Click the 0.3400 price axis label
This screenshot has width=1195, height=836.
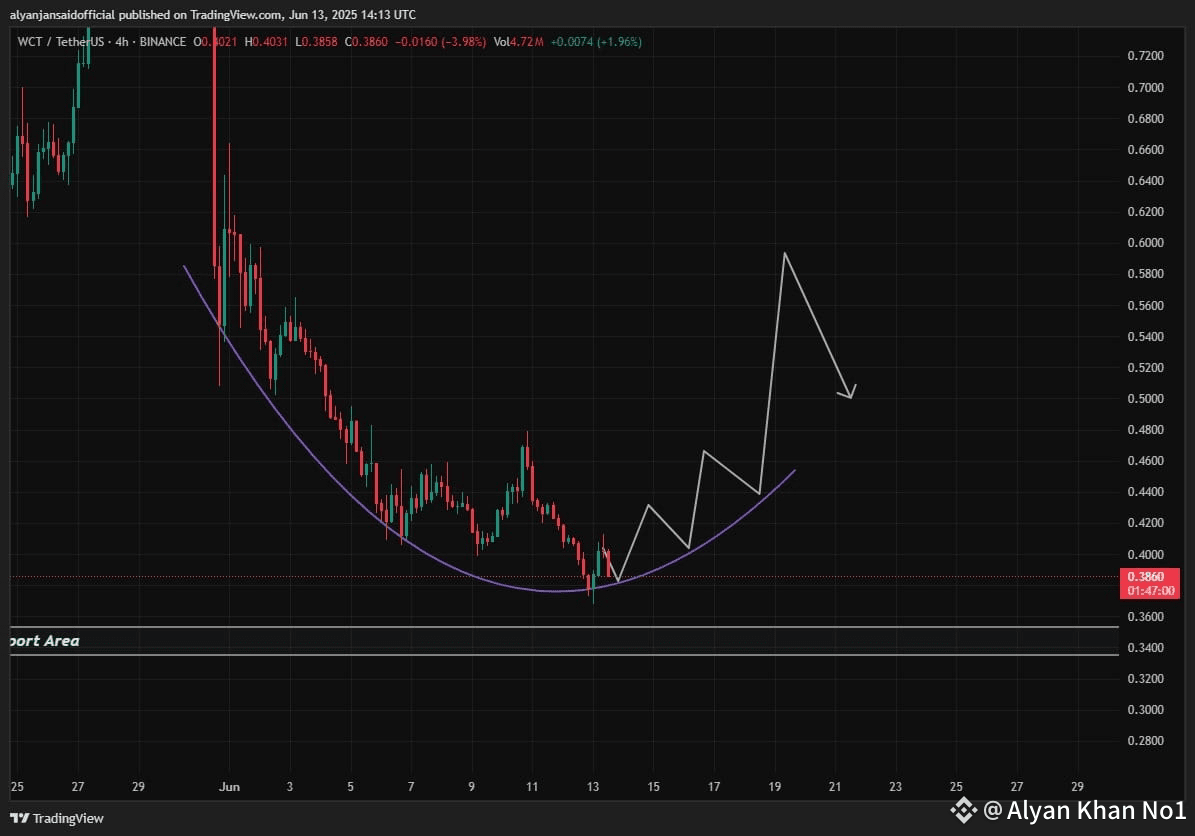tap(1145, 648)
